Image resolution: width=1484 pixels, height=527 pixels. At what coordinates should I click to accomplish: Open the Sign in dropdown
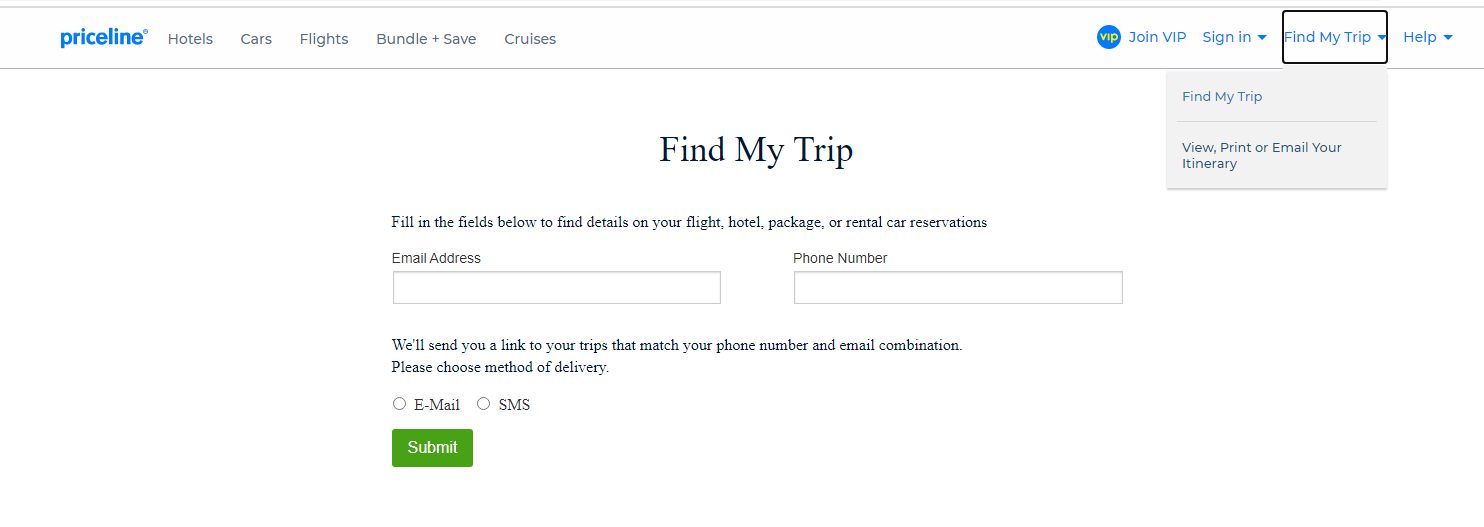tap(1235, 37)
